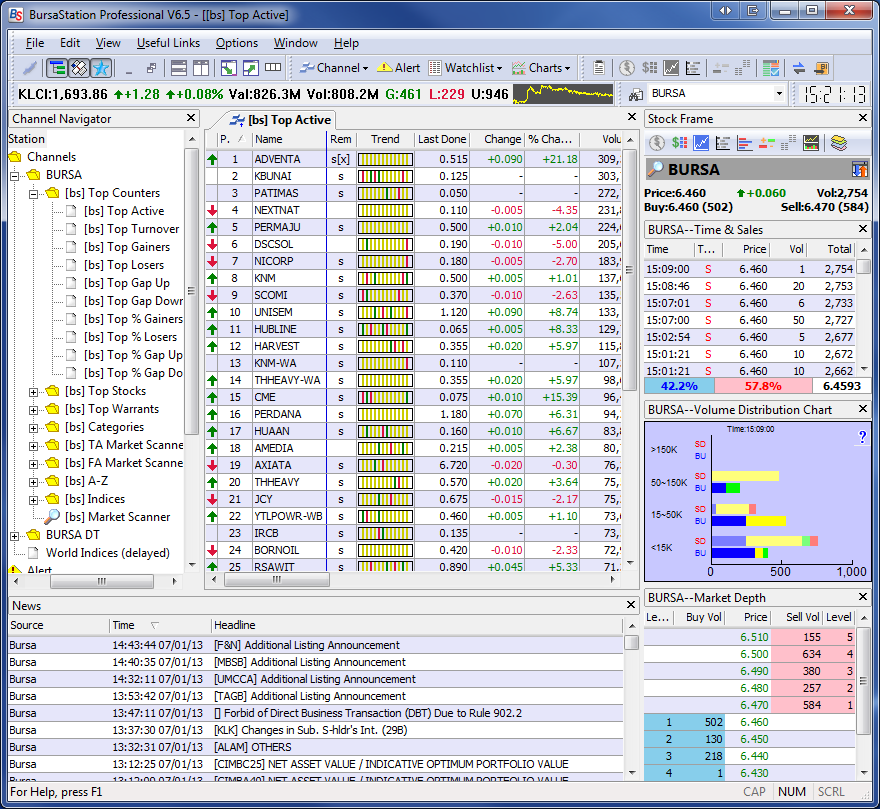The width and height of the screenshot is (880, 809).
Task: Open the Watchlist dropdown in toolbar
Action: point(465,68)
